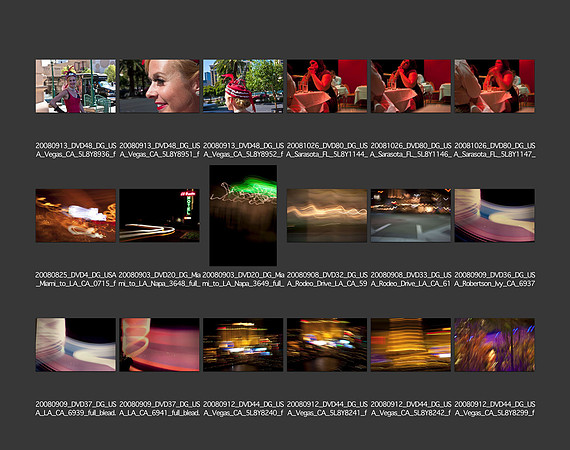The width and height of the screenshot is (570, 450).
Task: Select filename text ending Vegas_CA_5L8Y8240_f
Action: point(243,409)
